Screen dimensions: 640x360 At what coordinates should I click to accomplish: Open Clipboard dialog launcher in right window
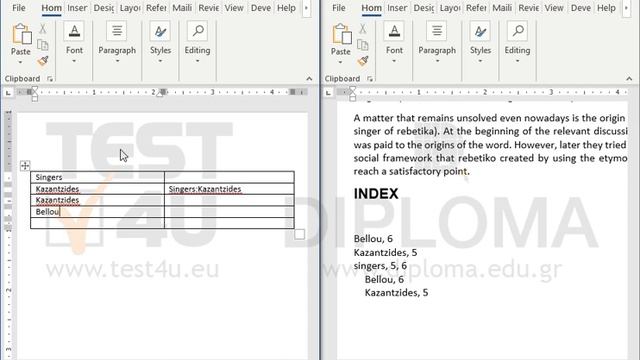[x=370, y=79]
